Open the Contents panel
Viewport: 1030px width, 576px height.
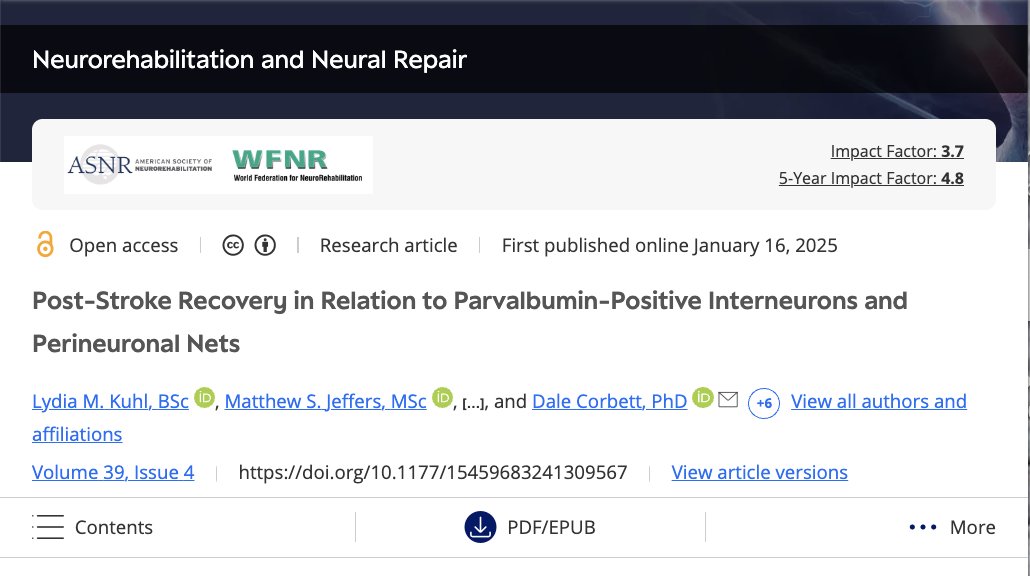[x=113, y=526]
